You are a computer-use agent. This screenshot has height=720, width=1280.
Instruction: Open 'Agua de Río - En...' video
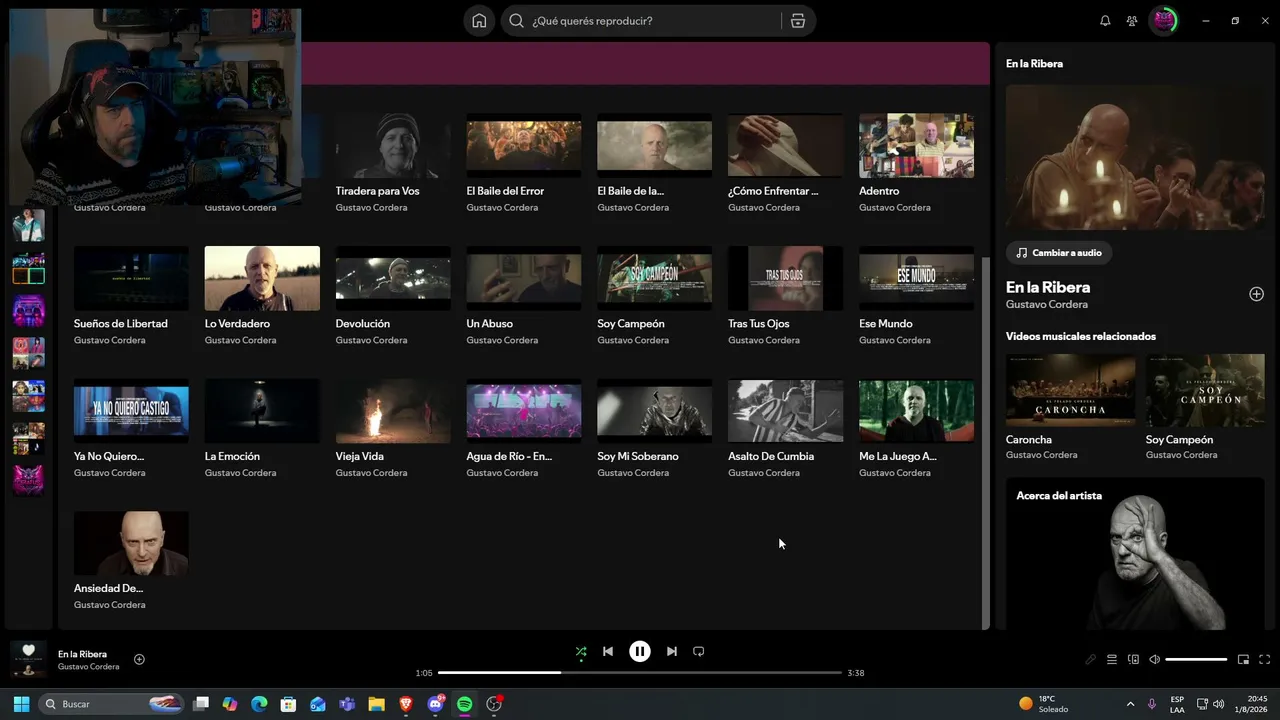coord(524,428)
